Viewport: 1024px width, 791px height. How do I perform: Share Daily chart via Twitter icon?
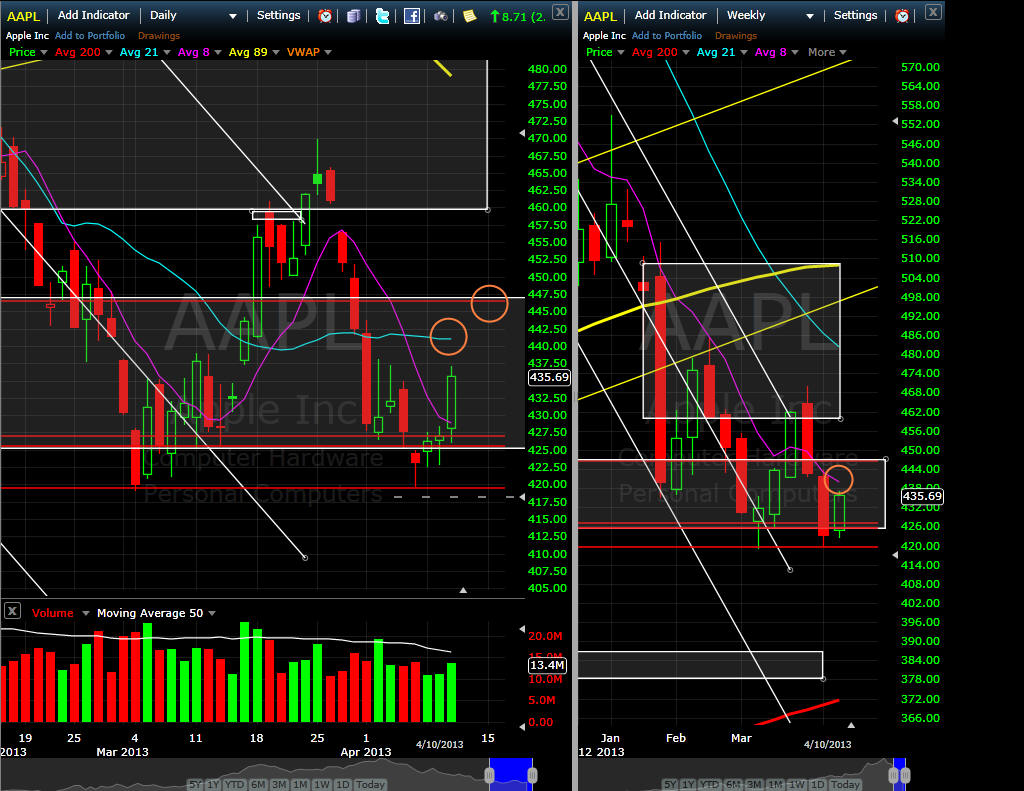pyautogui.click(x=383, y=16)
